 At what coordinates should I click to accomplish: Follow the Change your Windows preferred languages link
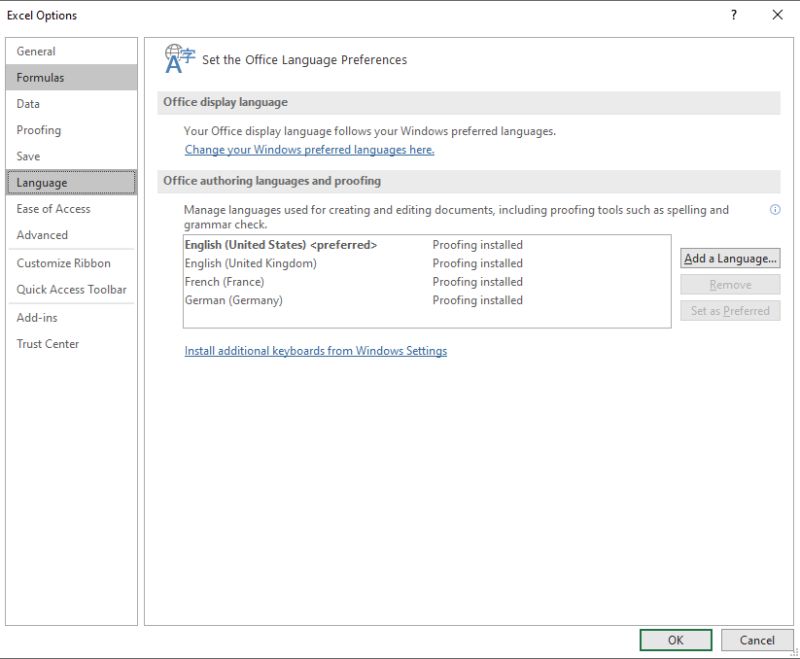coord(309,149)
